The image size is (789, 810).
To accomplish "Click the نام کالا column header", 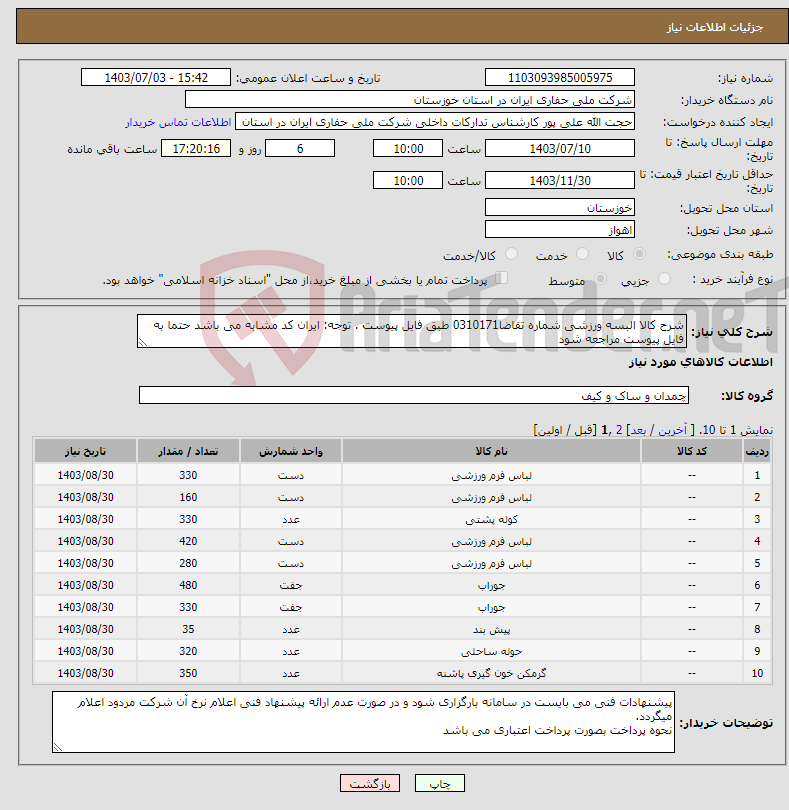I will 491,451.
